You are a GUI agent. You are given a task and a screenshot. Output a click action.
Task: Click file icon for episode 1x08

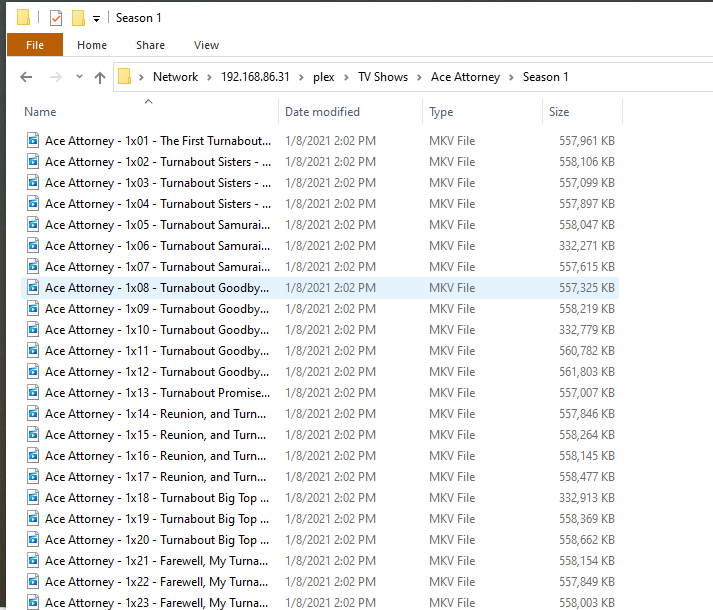(x=33, y=287)
